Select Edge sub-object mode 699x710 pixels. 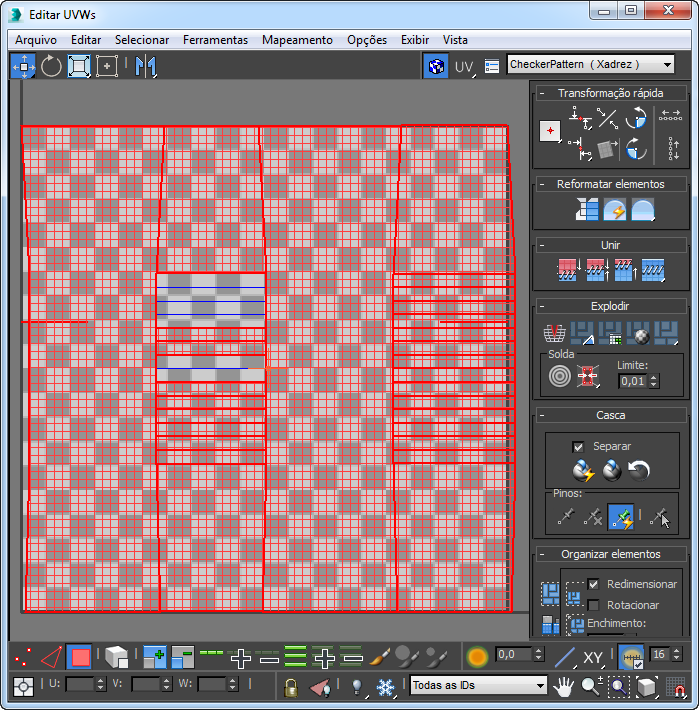[51, 657]
